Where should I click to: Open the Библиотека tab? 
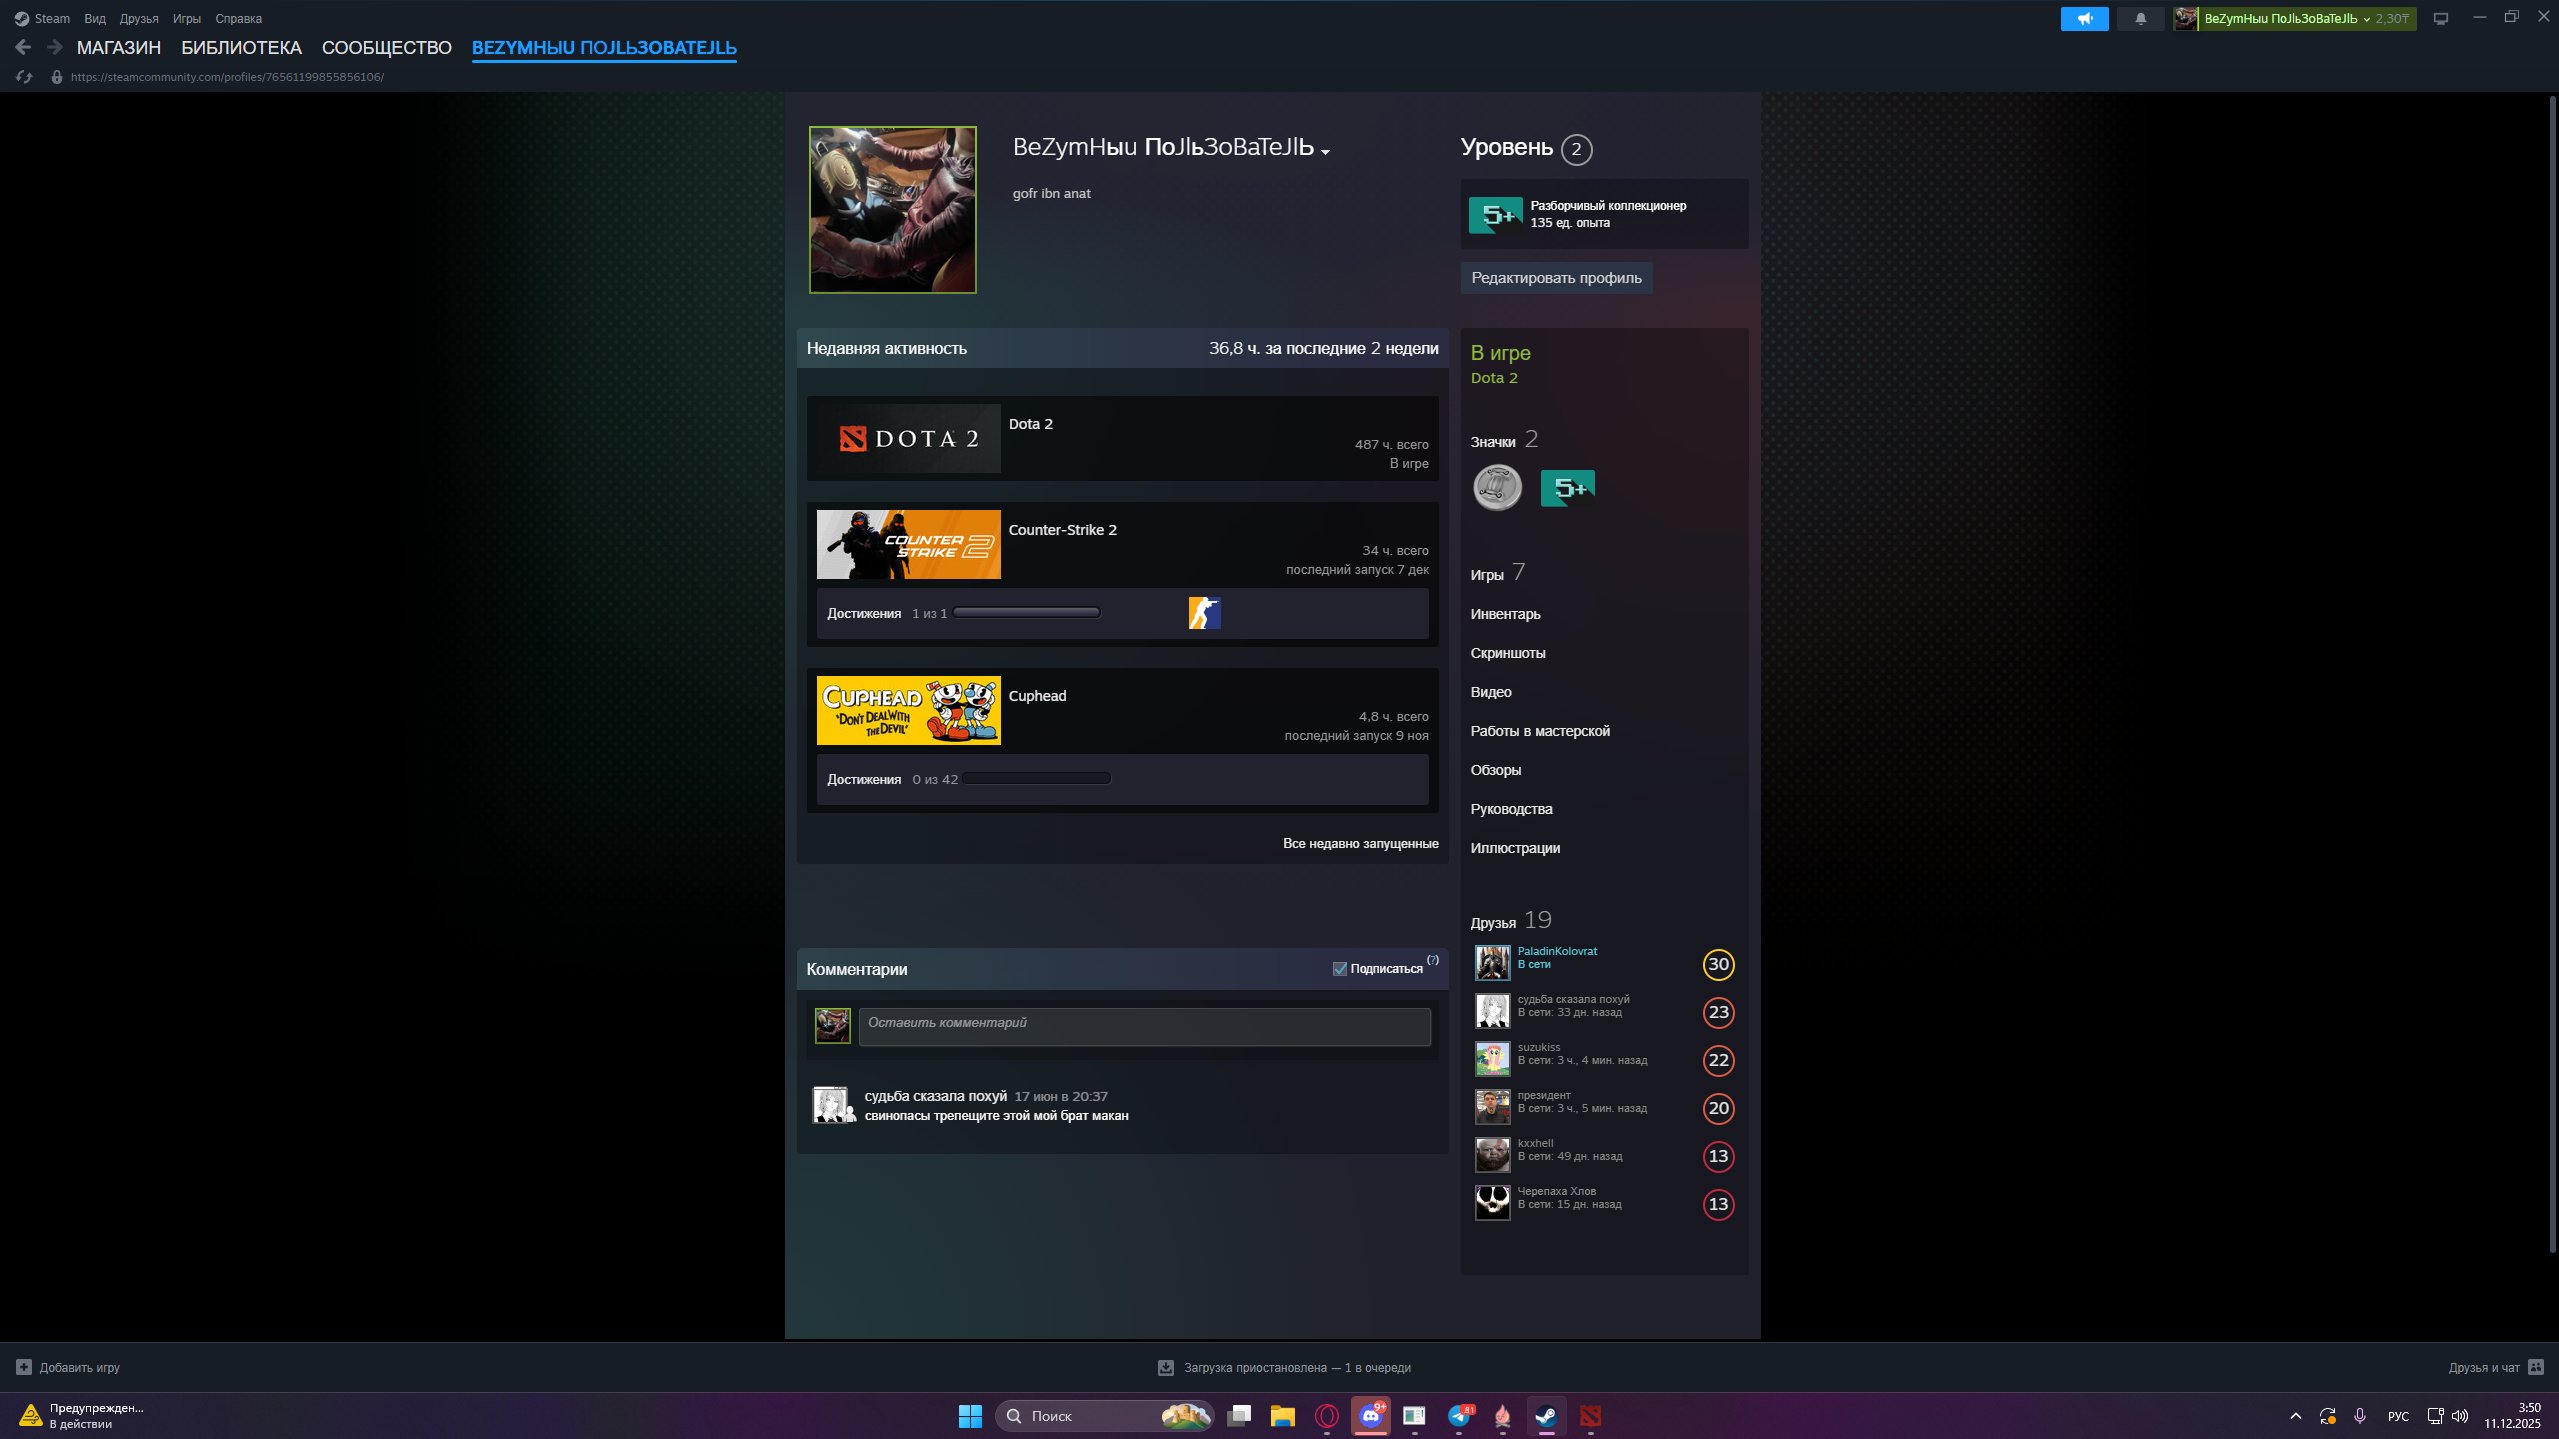tap(241, 48)
